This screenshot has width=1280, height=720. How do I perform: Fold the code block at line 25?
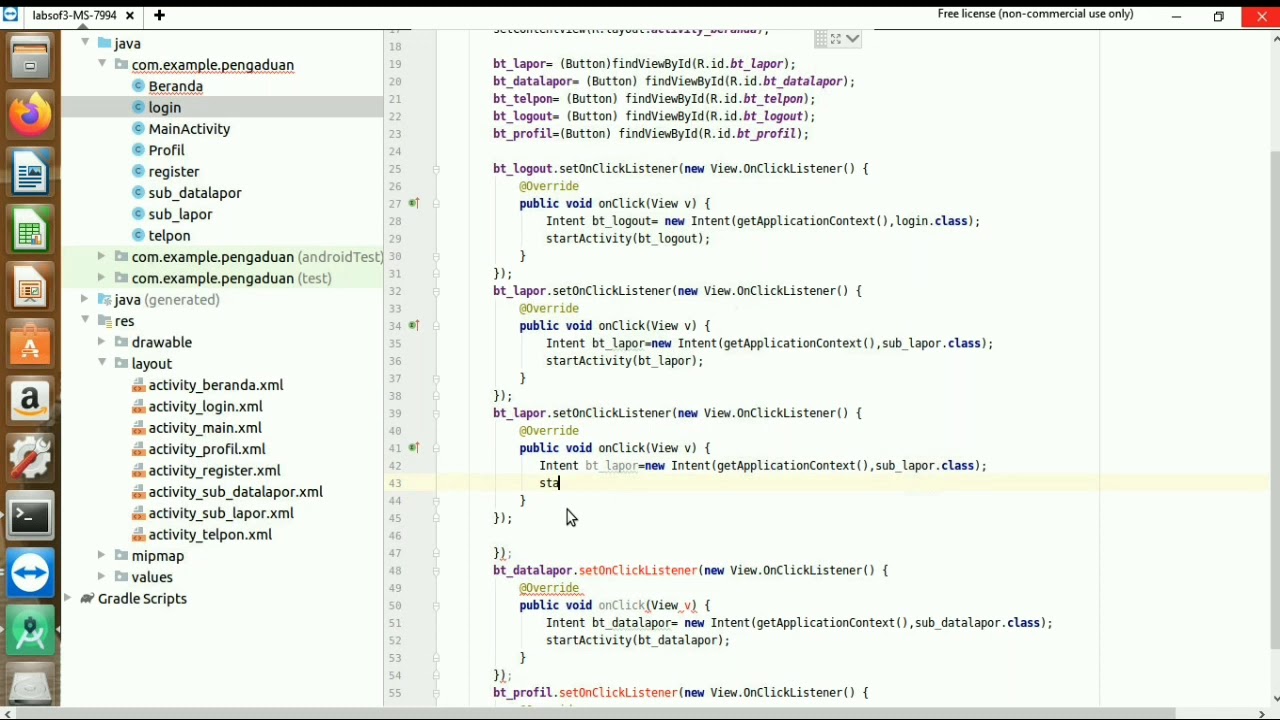click(436, 169)
